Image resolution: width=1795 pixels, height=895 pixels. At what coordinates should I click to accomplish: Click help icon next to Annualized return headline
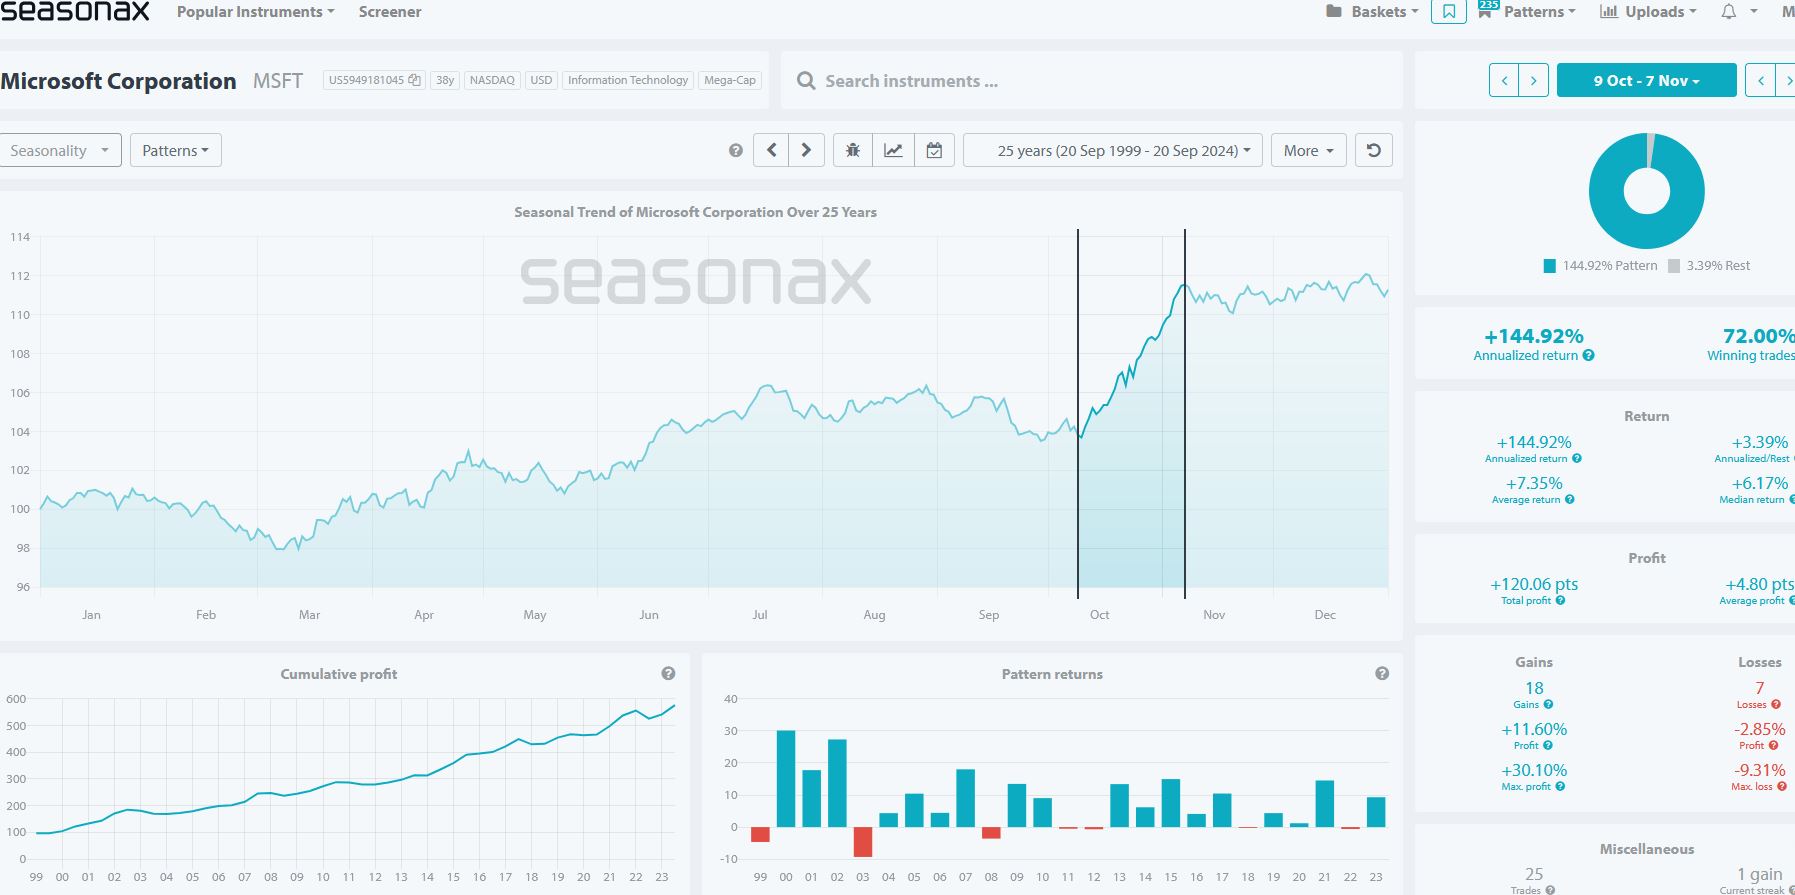[1588, 356]
